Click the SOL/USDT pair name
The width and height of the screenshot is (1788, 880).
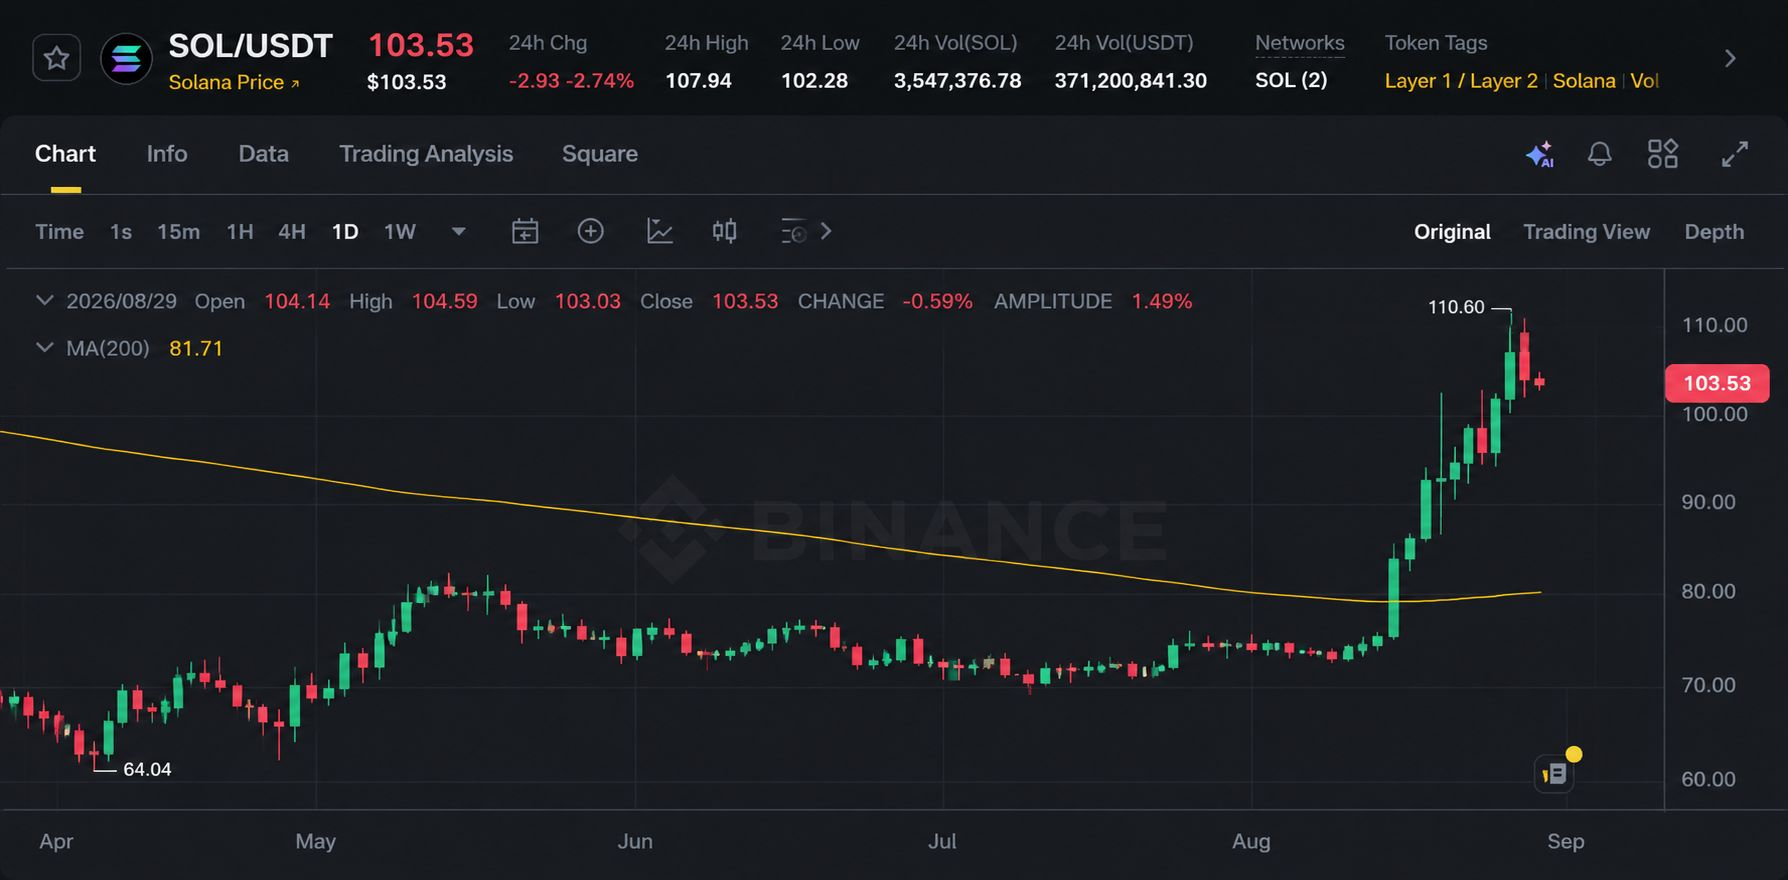(250, 46)
